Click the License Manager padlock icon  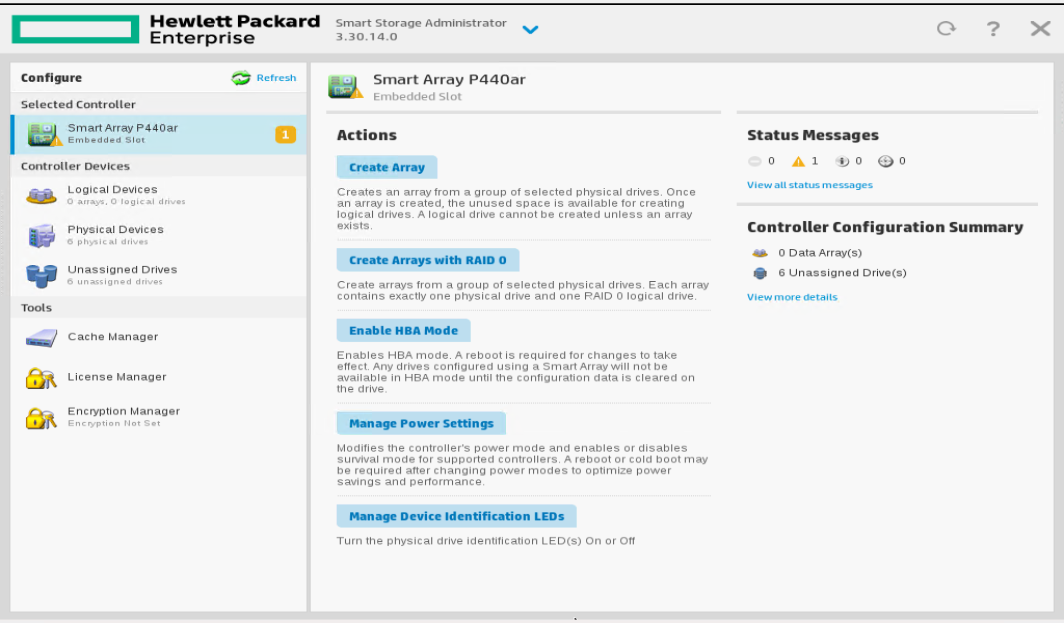click(x=41, y=377)
